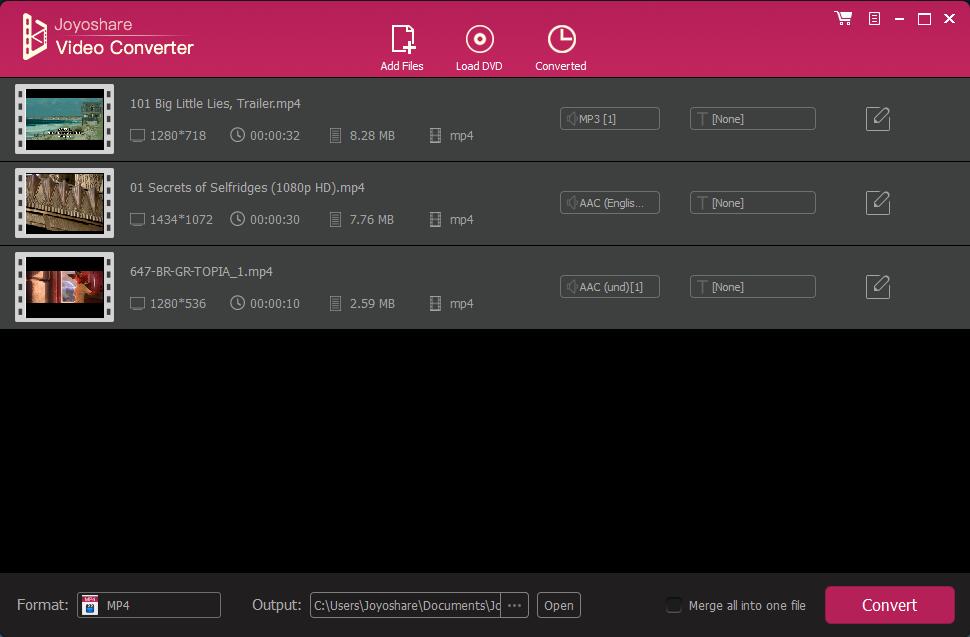Open the AAC (Englis... audio track dropdown
The image size is (970, 637).
(610, 203)
